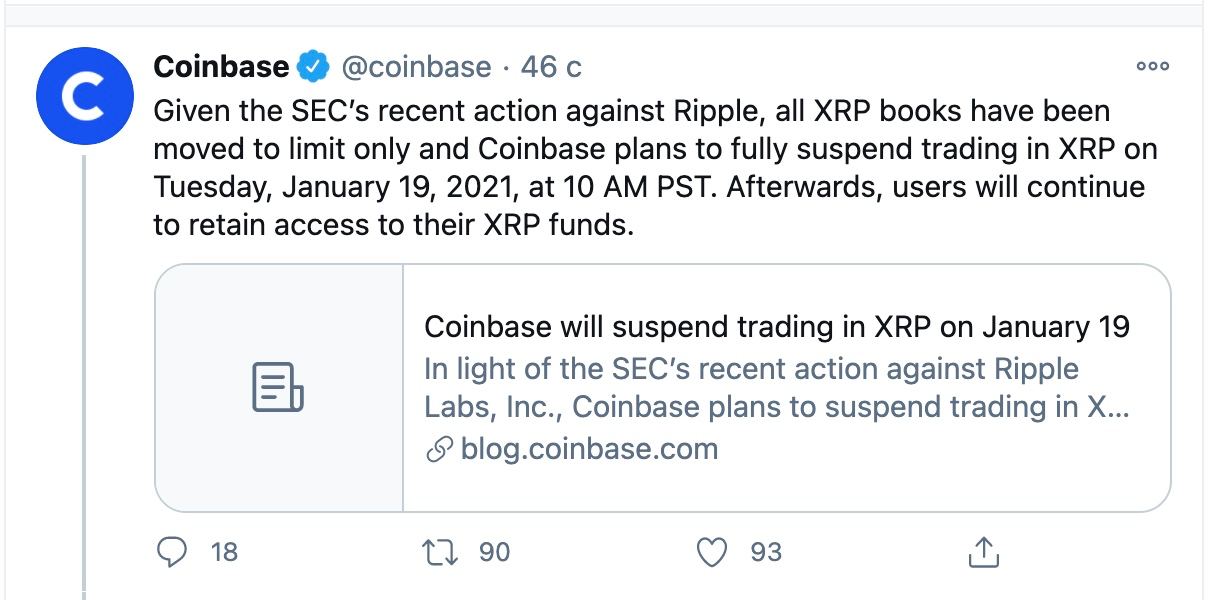Open the Coinbase display name link
This screenshot has height=600, width=1224.
coord(221,67)
